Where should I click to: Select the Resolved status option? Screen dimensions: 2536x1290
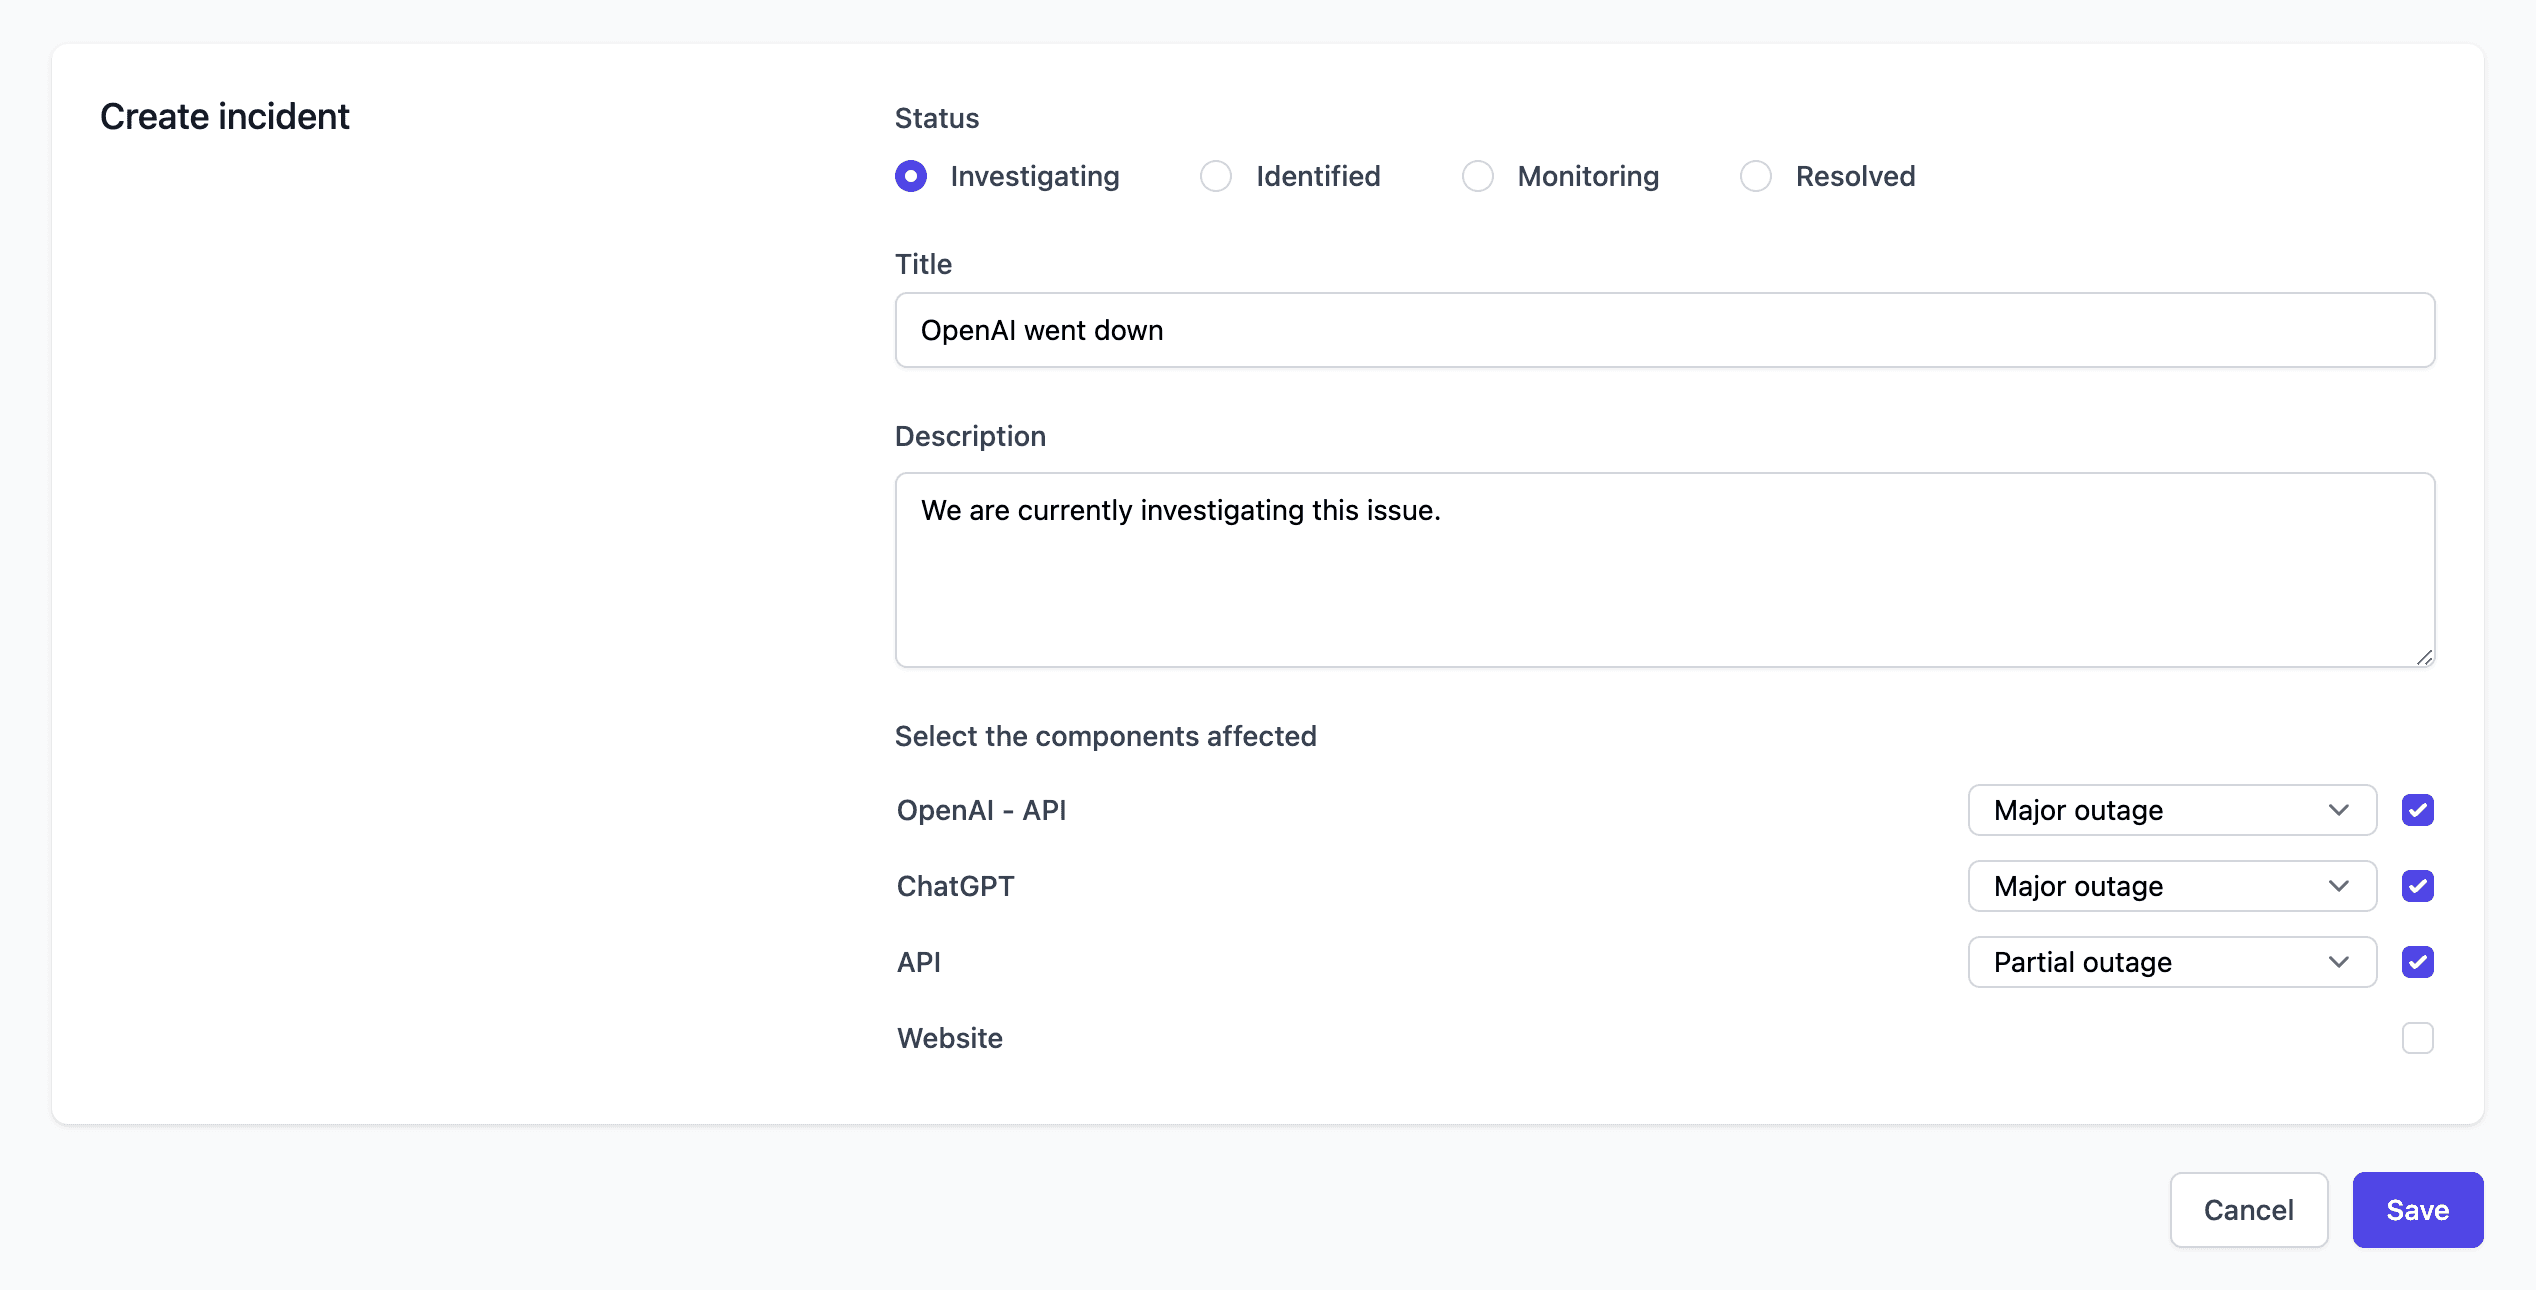pyautogui.click(x=1756, y=176)
